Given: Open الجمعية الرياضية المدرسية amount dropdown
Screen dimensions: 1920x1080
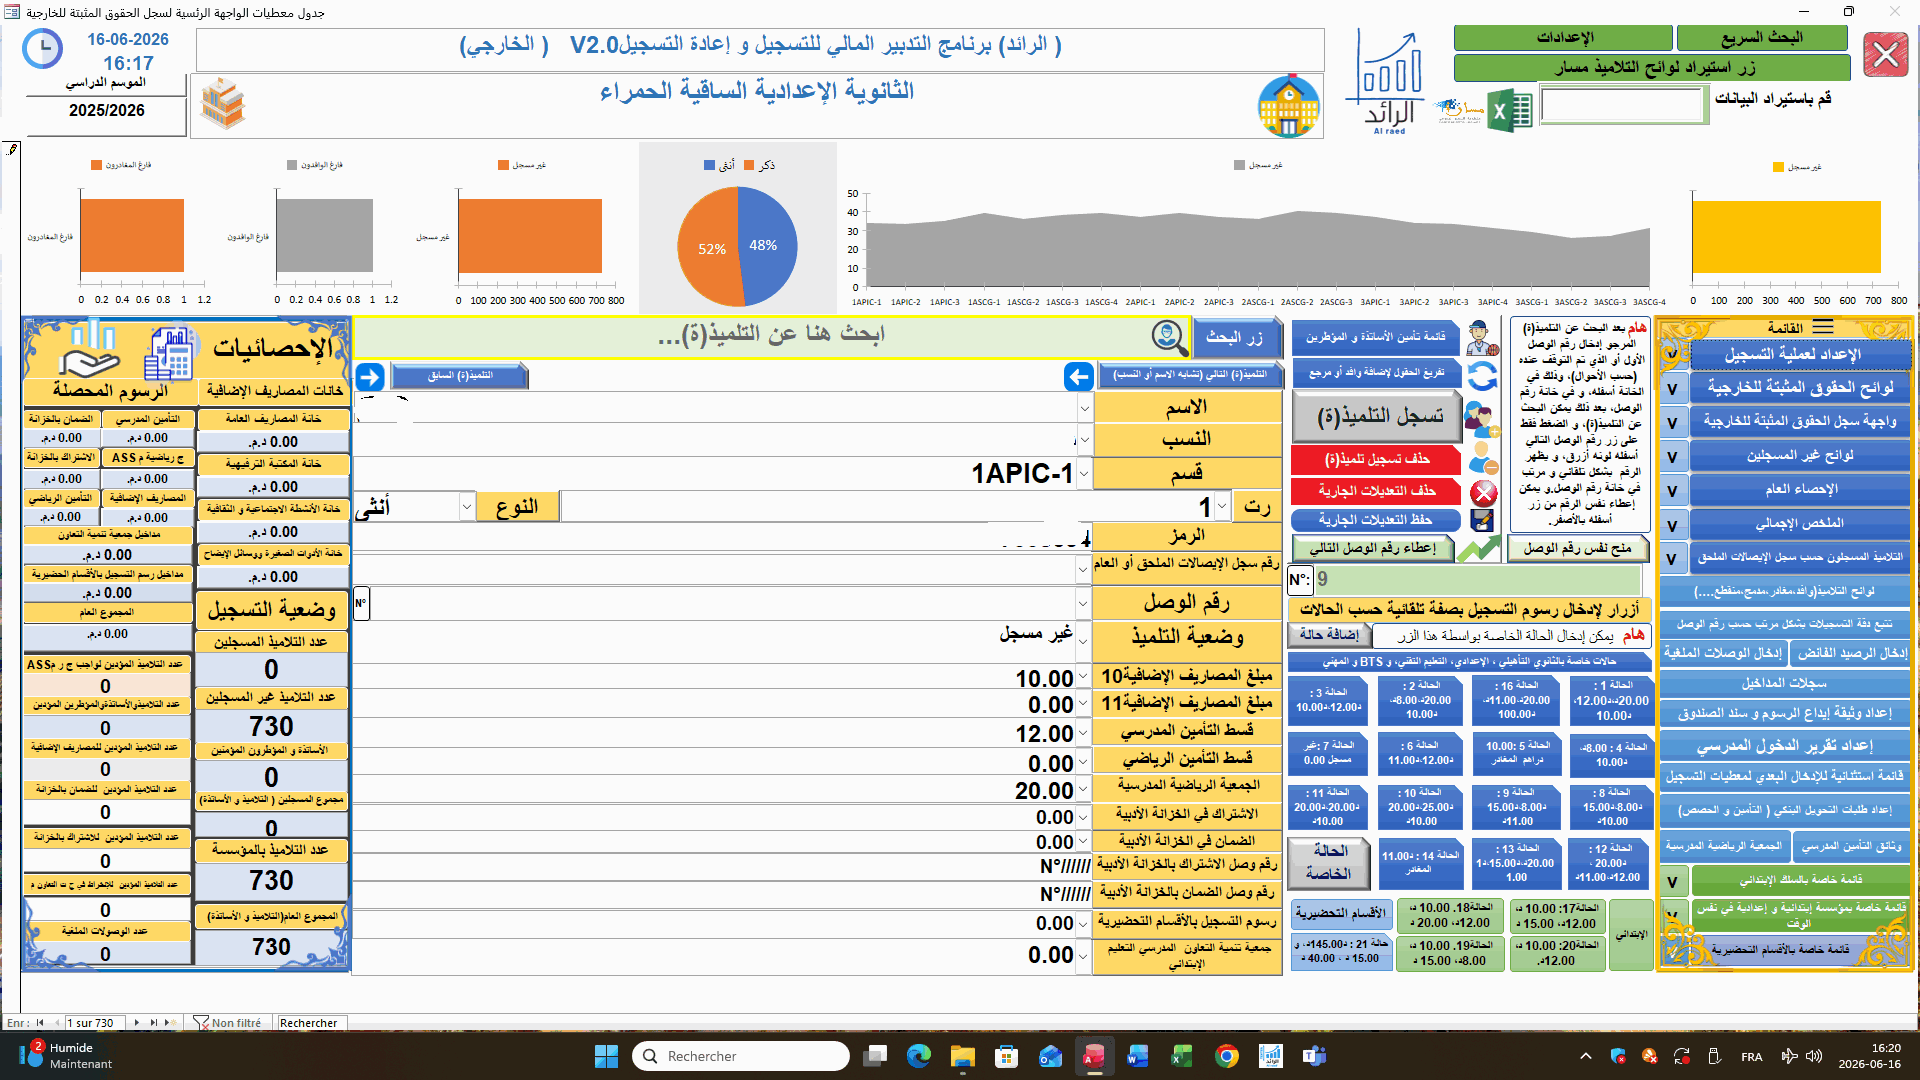Looking at the screenshot, I should click(x=1084, y=790).
